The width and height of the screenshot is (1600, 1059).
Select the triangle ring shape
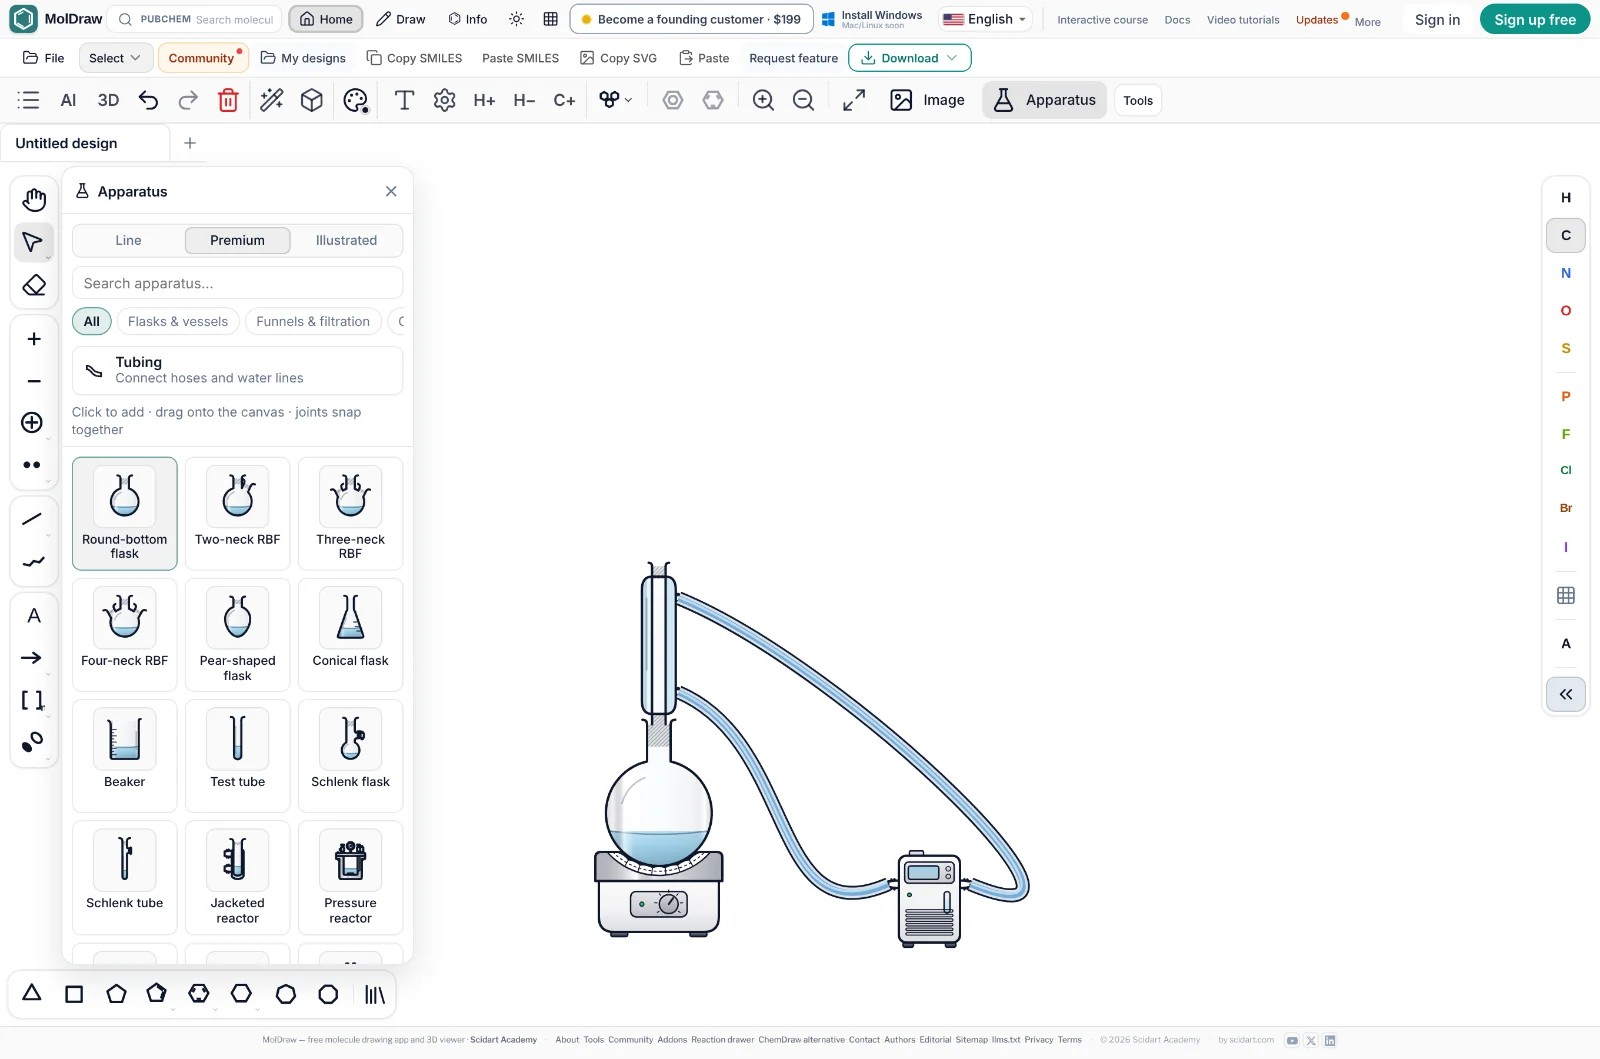pyautogui.click(x=32, y=993)
